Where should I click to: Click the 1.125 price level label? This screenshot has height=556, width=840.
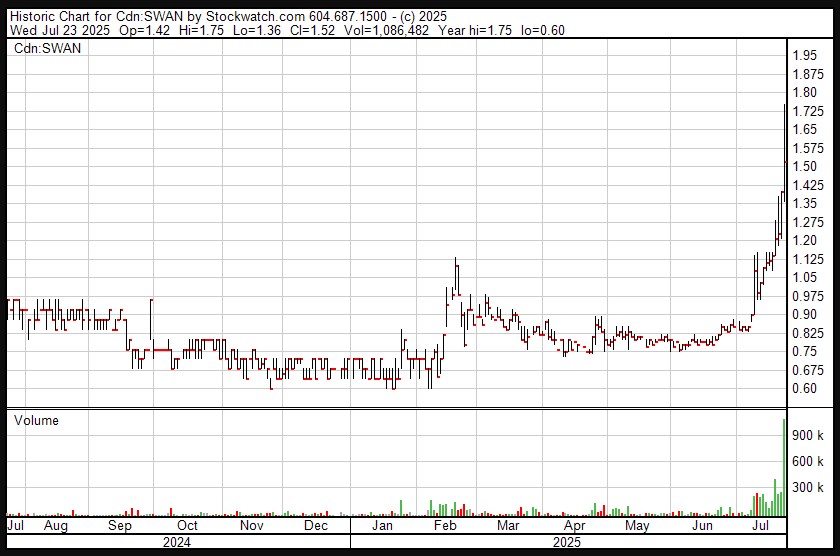coord(808,259)
